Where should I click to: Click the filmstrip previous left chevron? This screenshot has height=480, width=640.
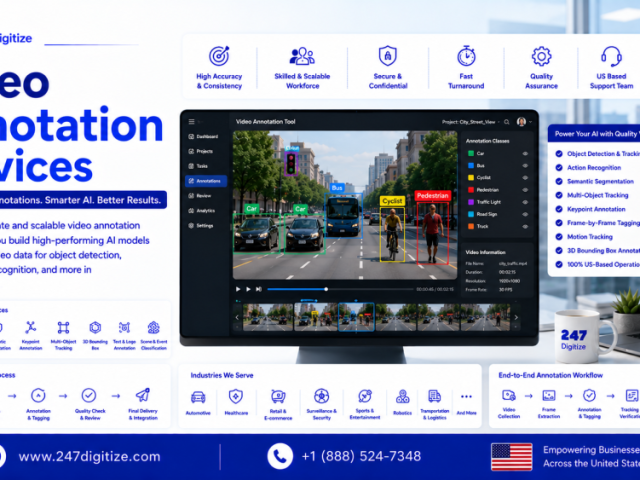point(237,317)
